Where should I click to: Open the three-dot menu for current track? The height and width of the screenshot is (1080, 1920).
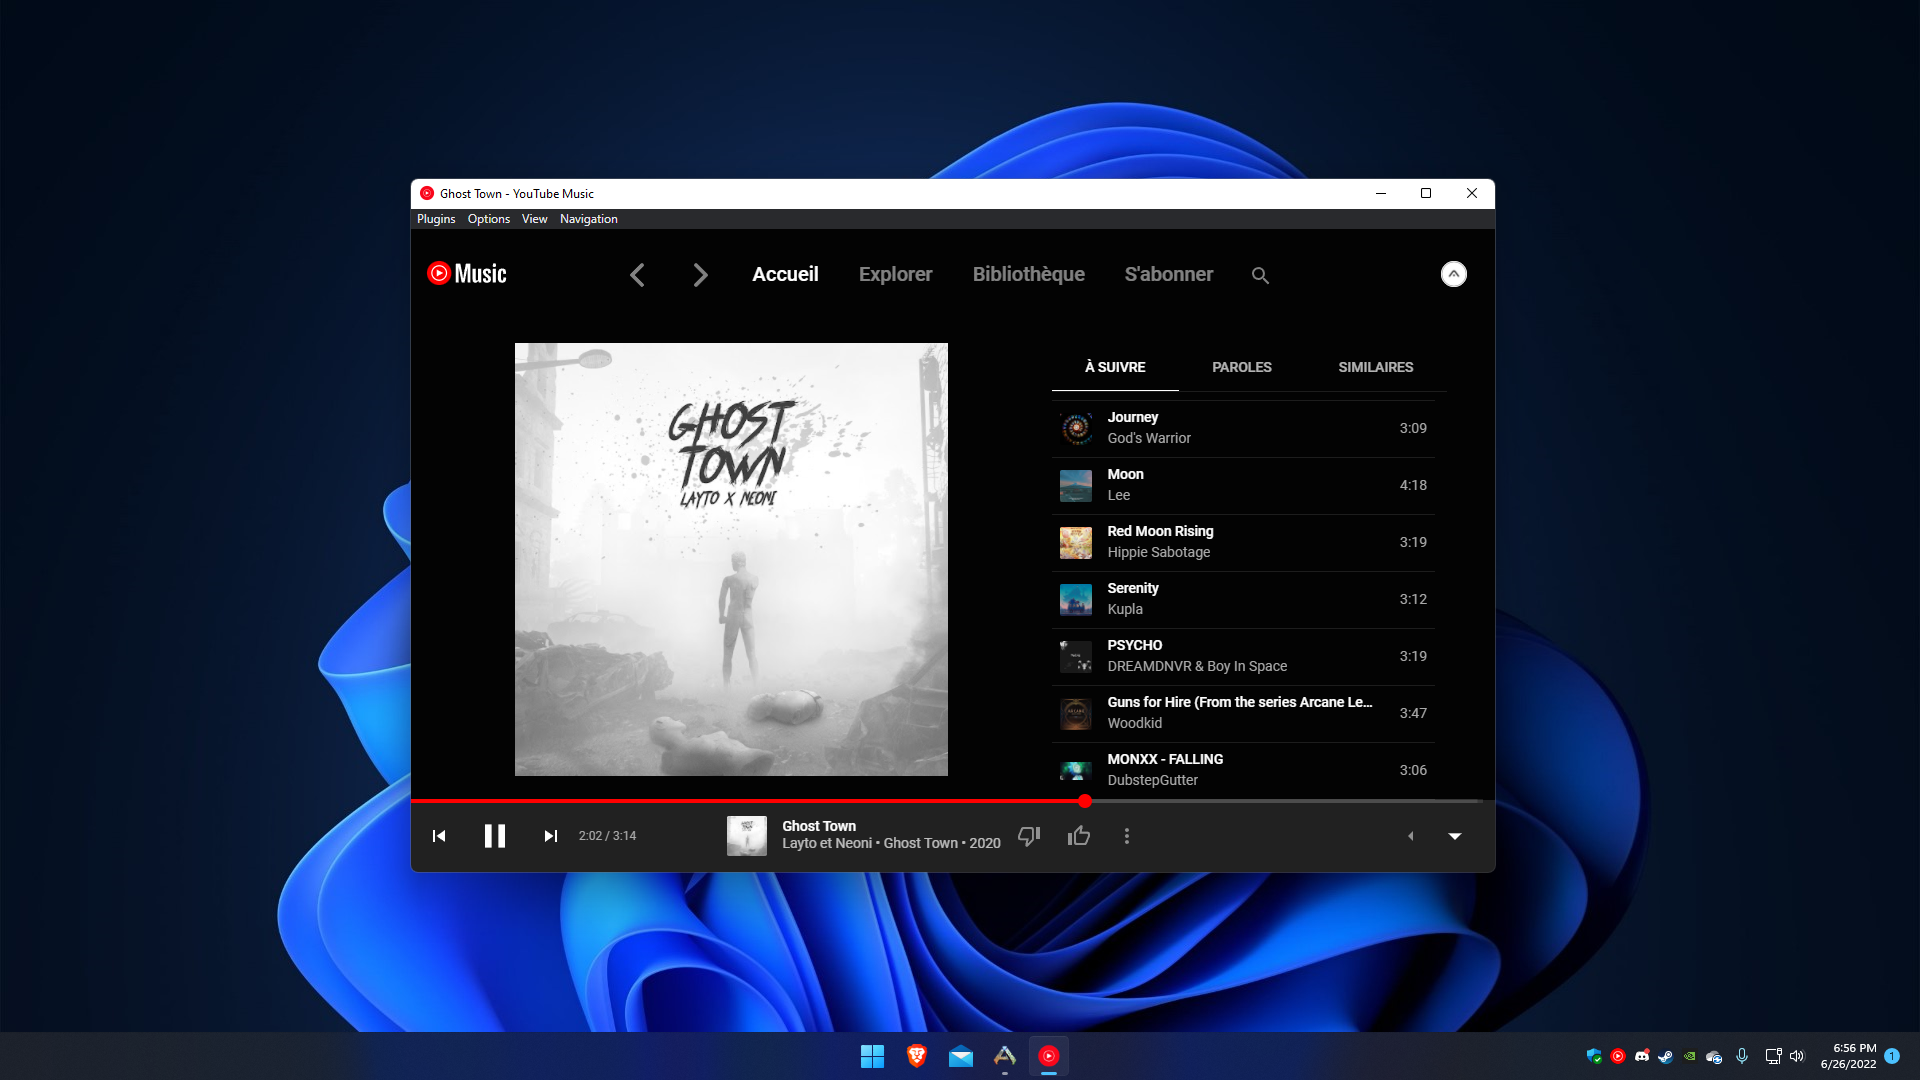tap(1126, 835)
